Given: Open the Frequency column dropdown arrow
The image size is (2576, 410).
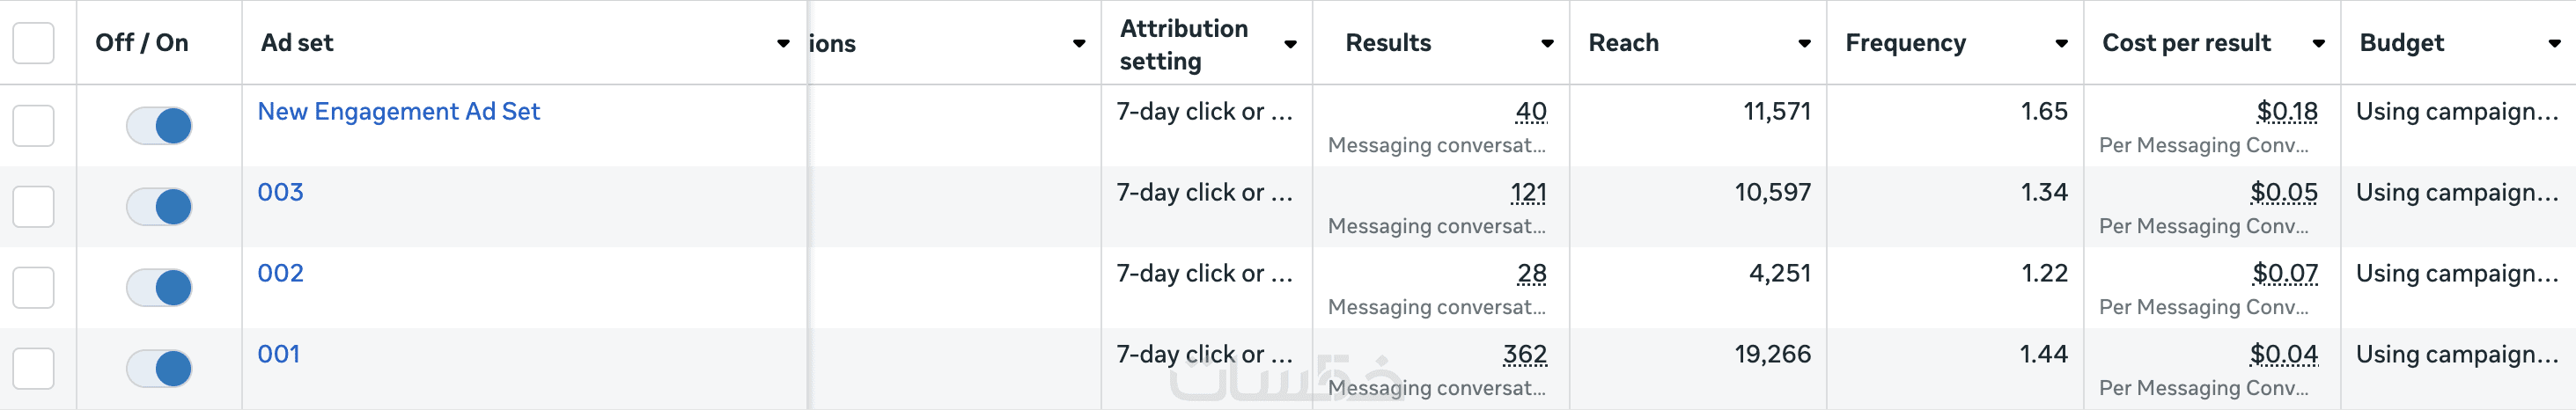Looking at the screenshot, I should (2061, 43).
